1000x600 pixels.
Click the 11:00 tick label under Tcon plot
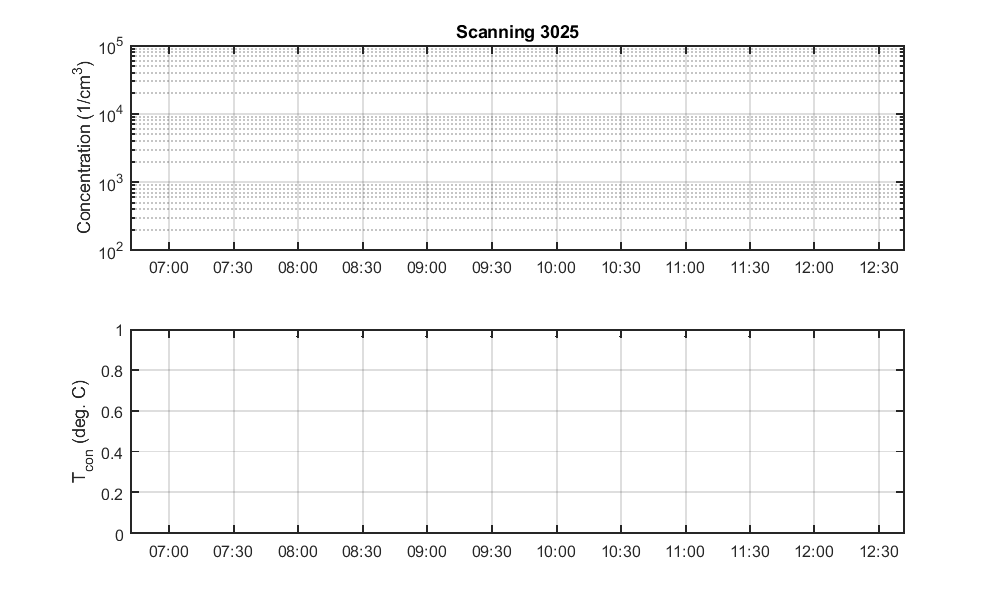point(686,552)
